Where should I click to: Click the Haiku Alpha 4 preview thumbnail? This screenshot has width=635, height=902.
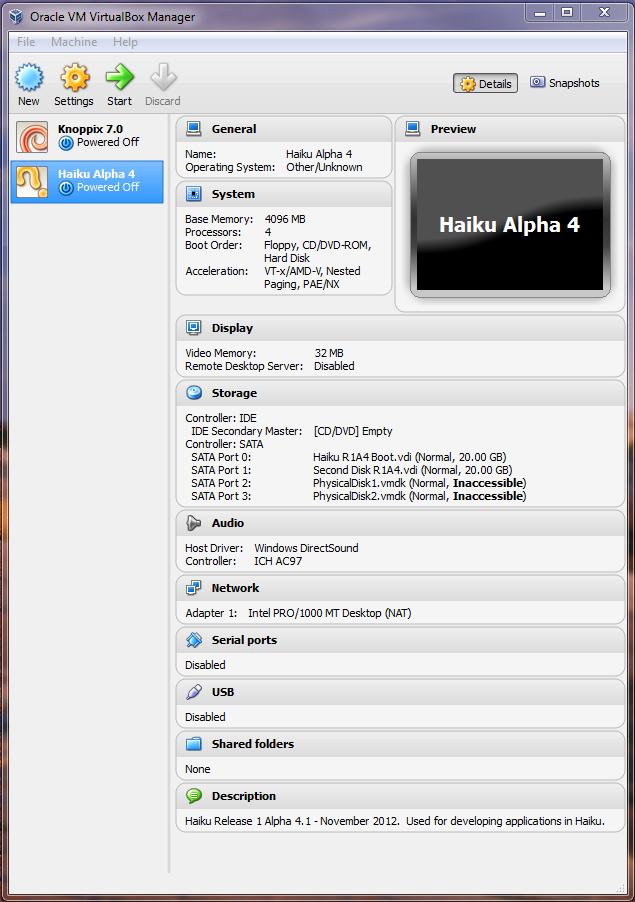pyautogui.click(x=510, y=224)
